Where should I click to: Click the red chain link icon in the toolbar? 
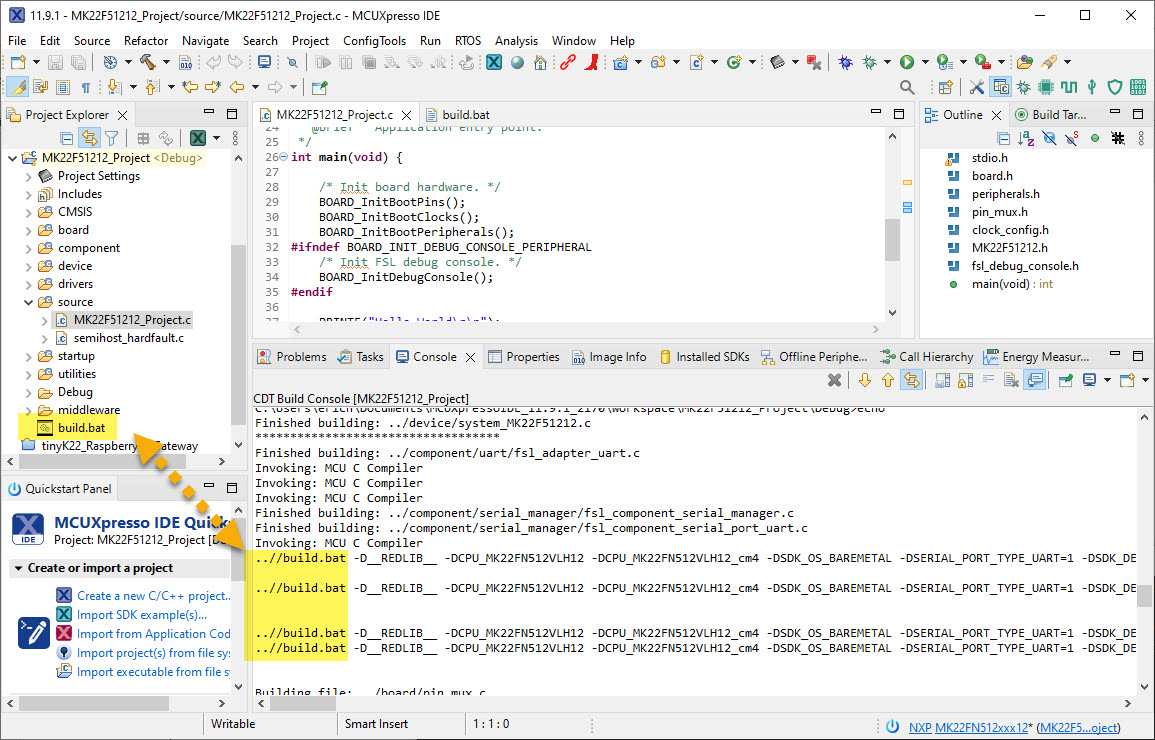[x=567, y=63]
